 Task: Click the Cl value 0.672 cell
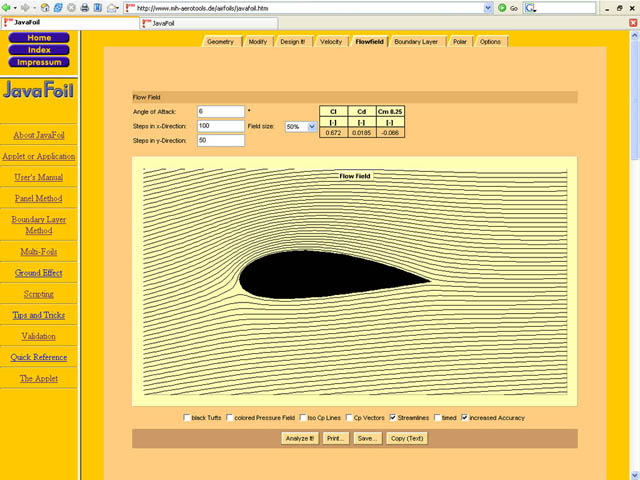point(333,133)
